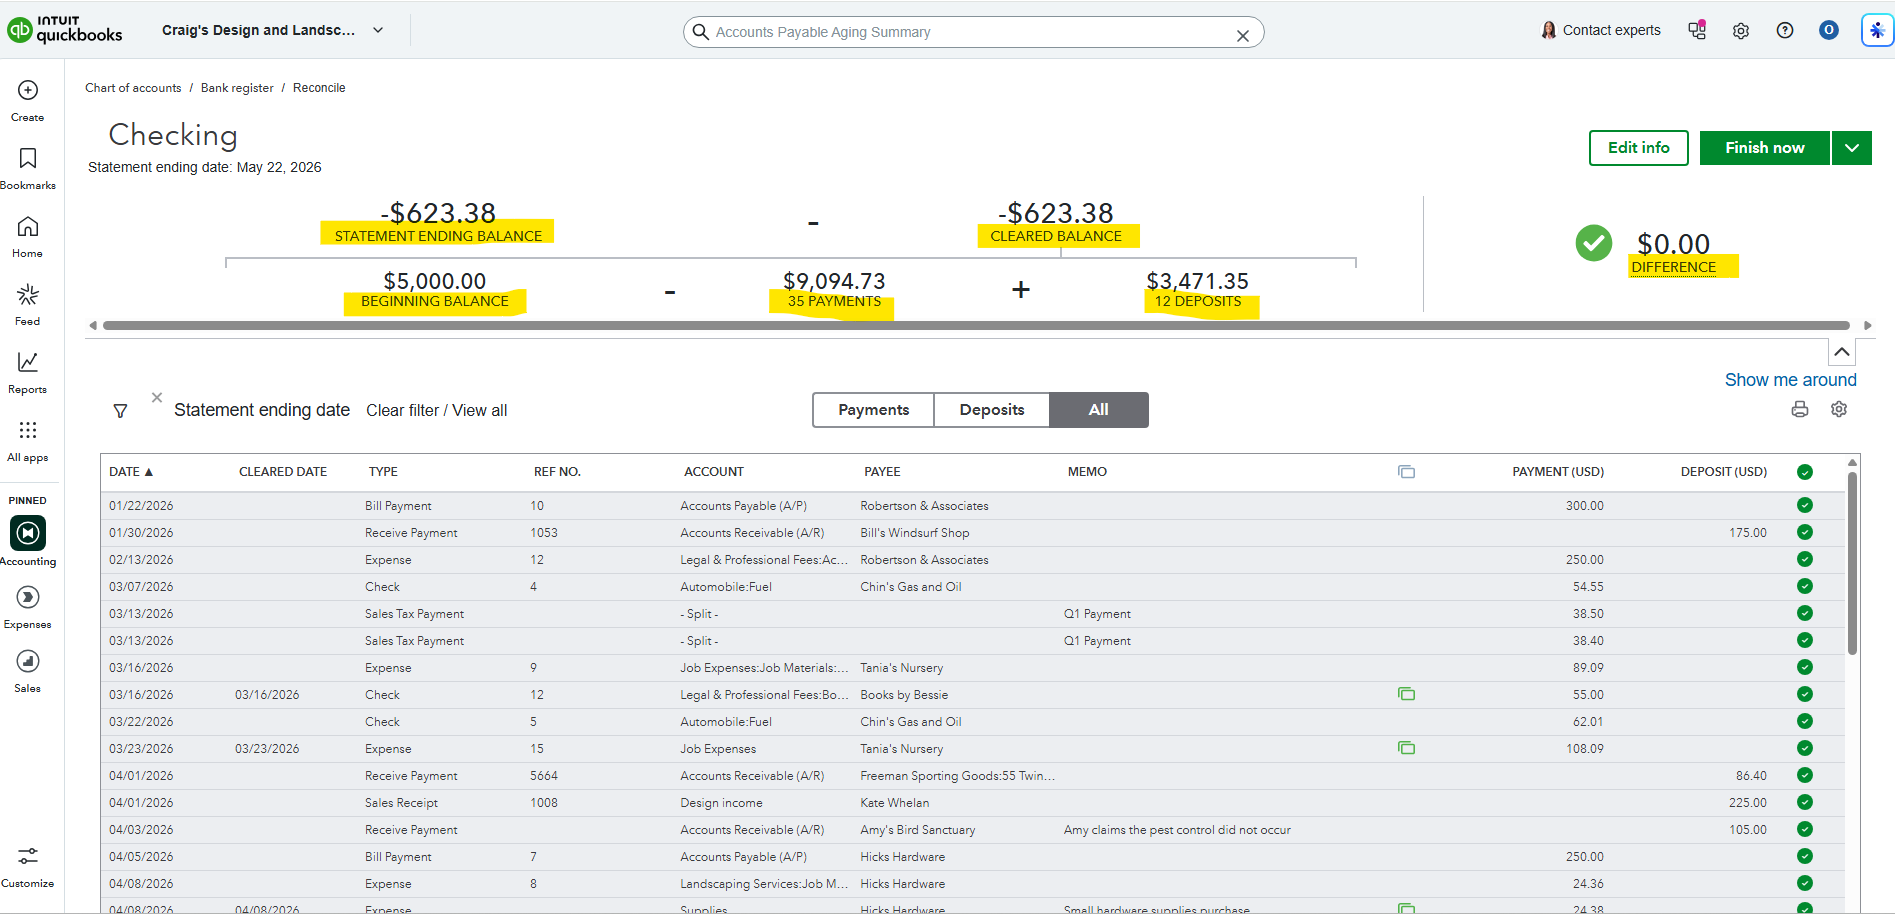Open attachment on Books by Bessie row

click(1406, 694)
